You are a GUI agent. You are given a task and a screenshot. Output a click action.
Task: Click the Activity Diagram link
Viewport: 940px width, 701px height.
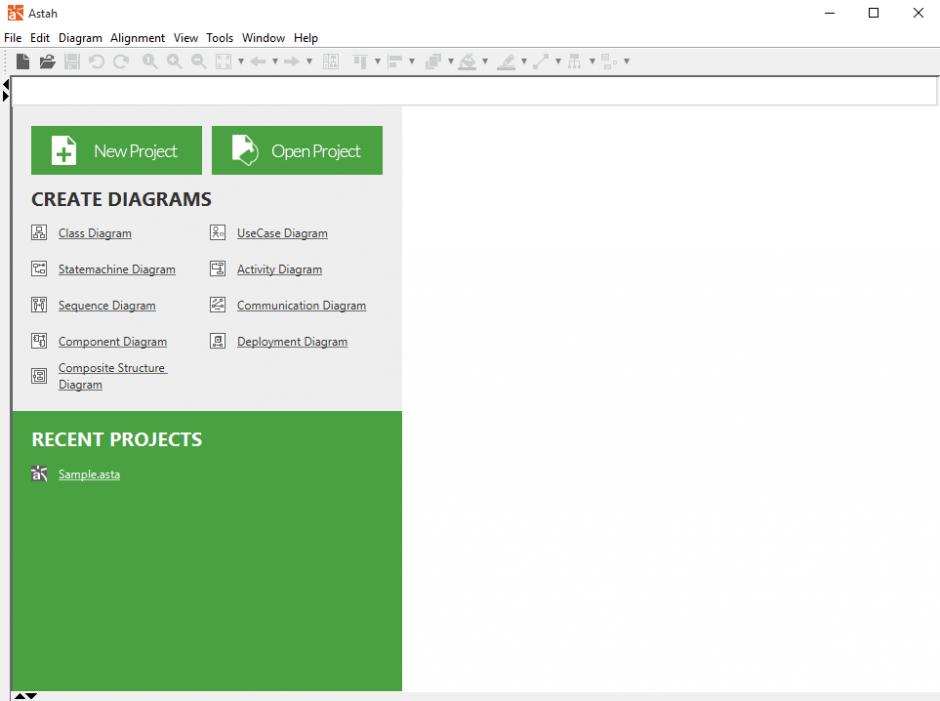[x=279, y=269]
